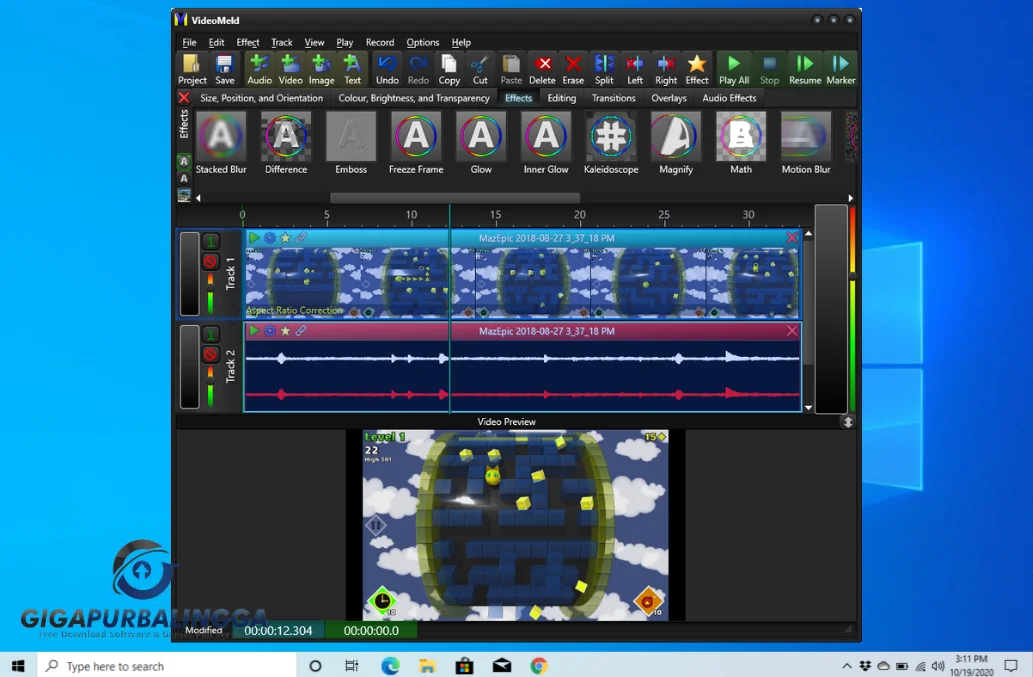Add a Text item from toolbar
The width and height of the screenshot is (1033, 677).
tap(352, 69)
